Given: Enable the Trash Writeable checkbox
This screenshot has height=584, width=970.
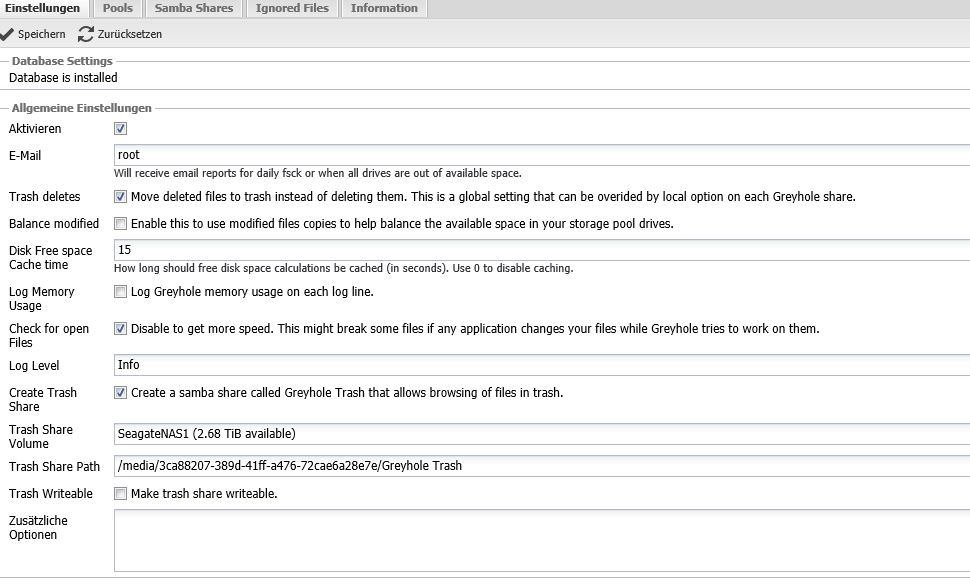Looking at the screenshot, I should pyautogui.click(x=121, y=494).
